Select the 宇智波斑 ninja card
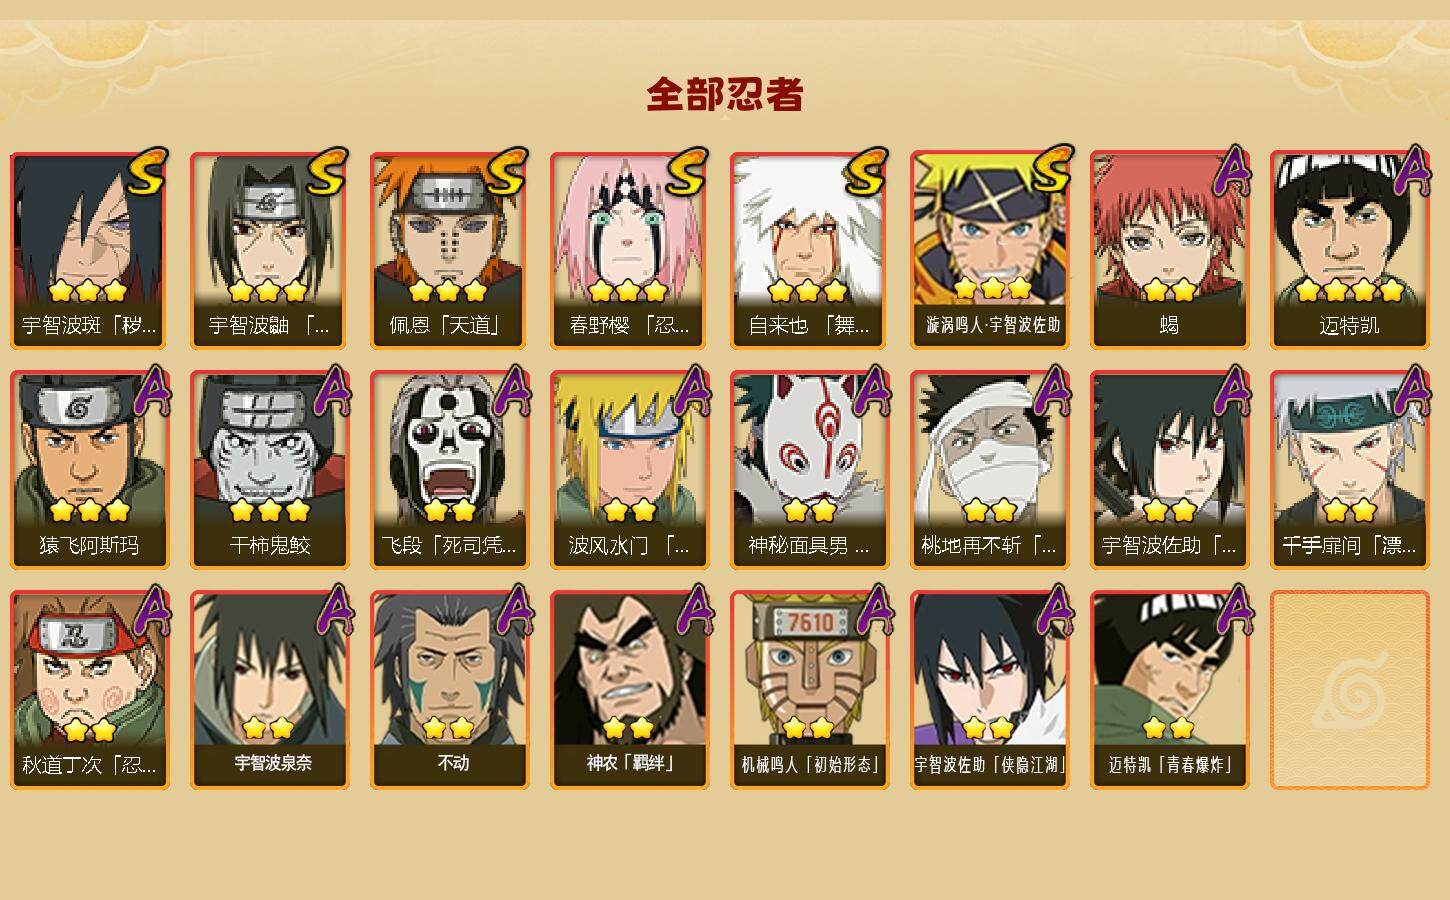Viewport: 1450px width, 900px height. tap(89, 250)
